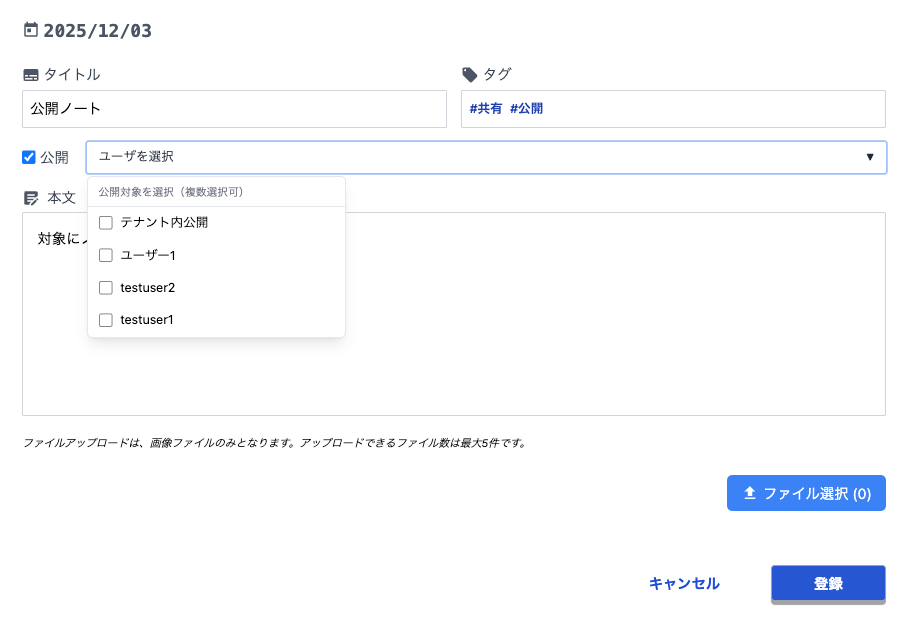Open the ファイル選択 (0) file picker

tap(806, 493)
